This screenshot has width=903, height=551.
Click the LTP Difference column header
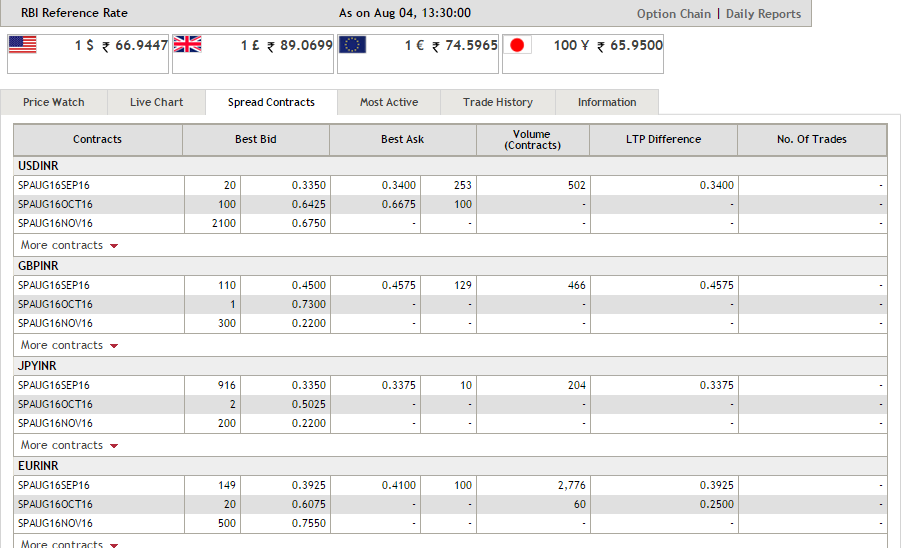(663, 139)
